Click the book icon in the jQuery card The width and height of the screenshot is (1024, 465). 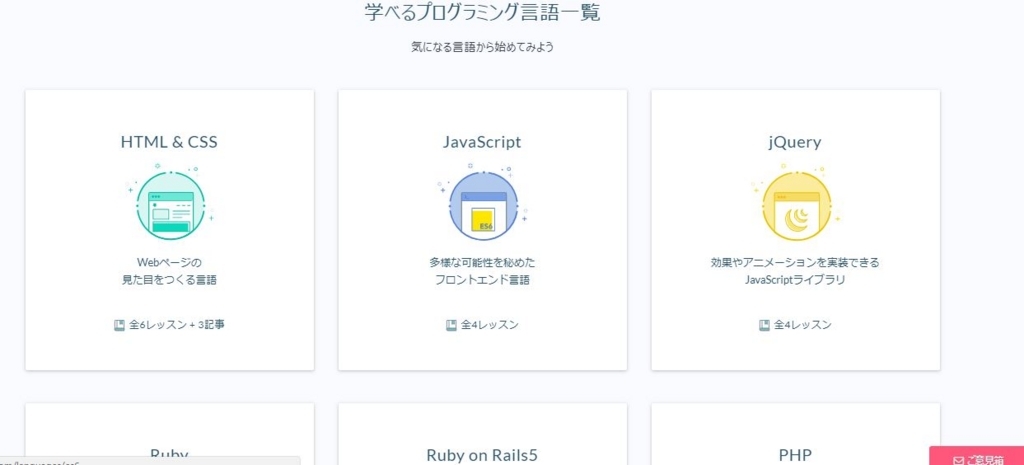[764, 325]
